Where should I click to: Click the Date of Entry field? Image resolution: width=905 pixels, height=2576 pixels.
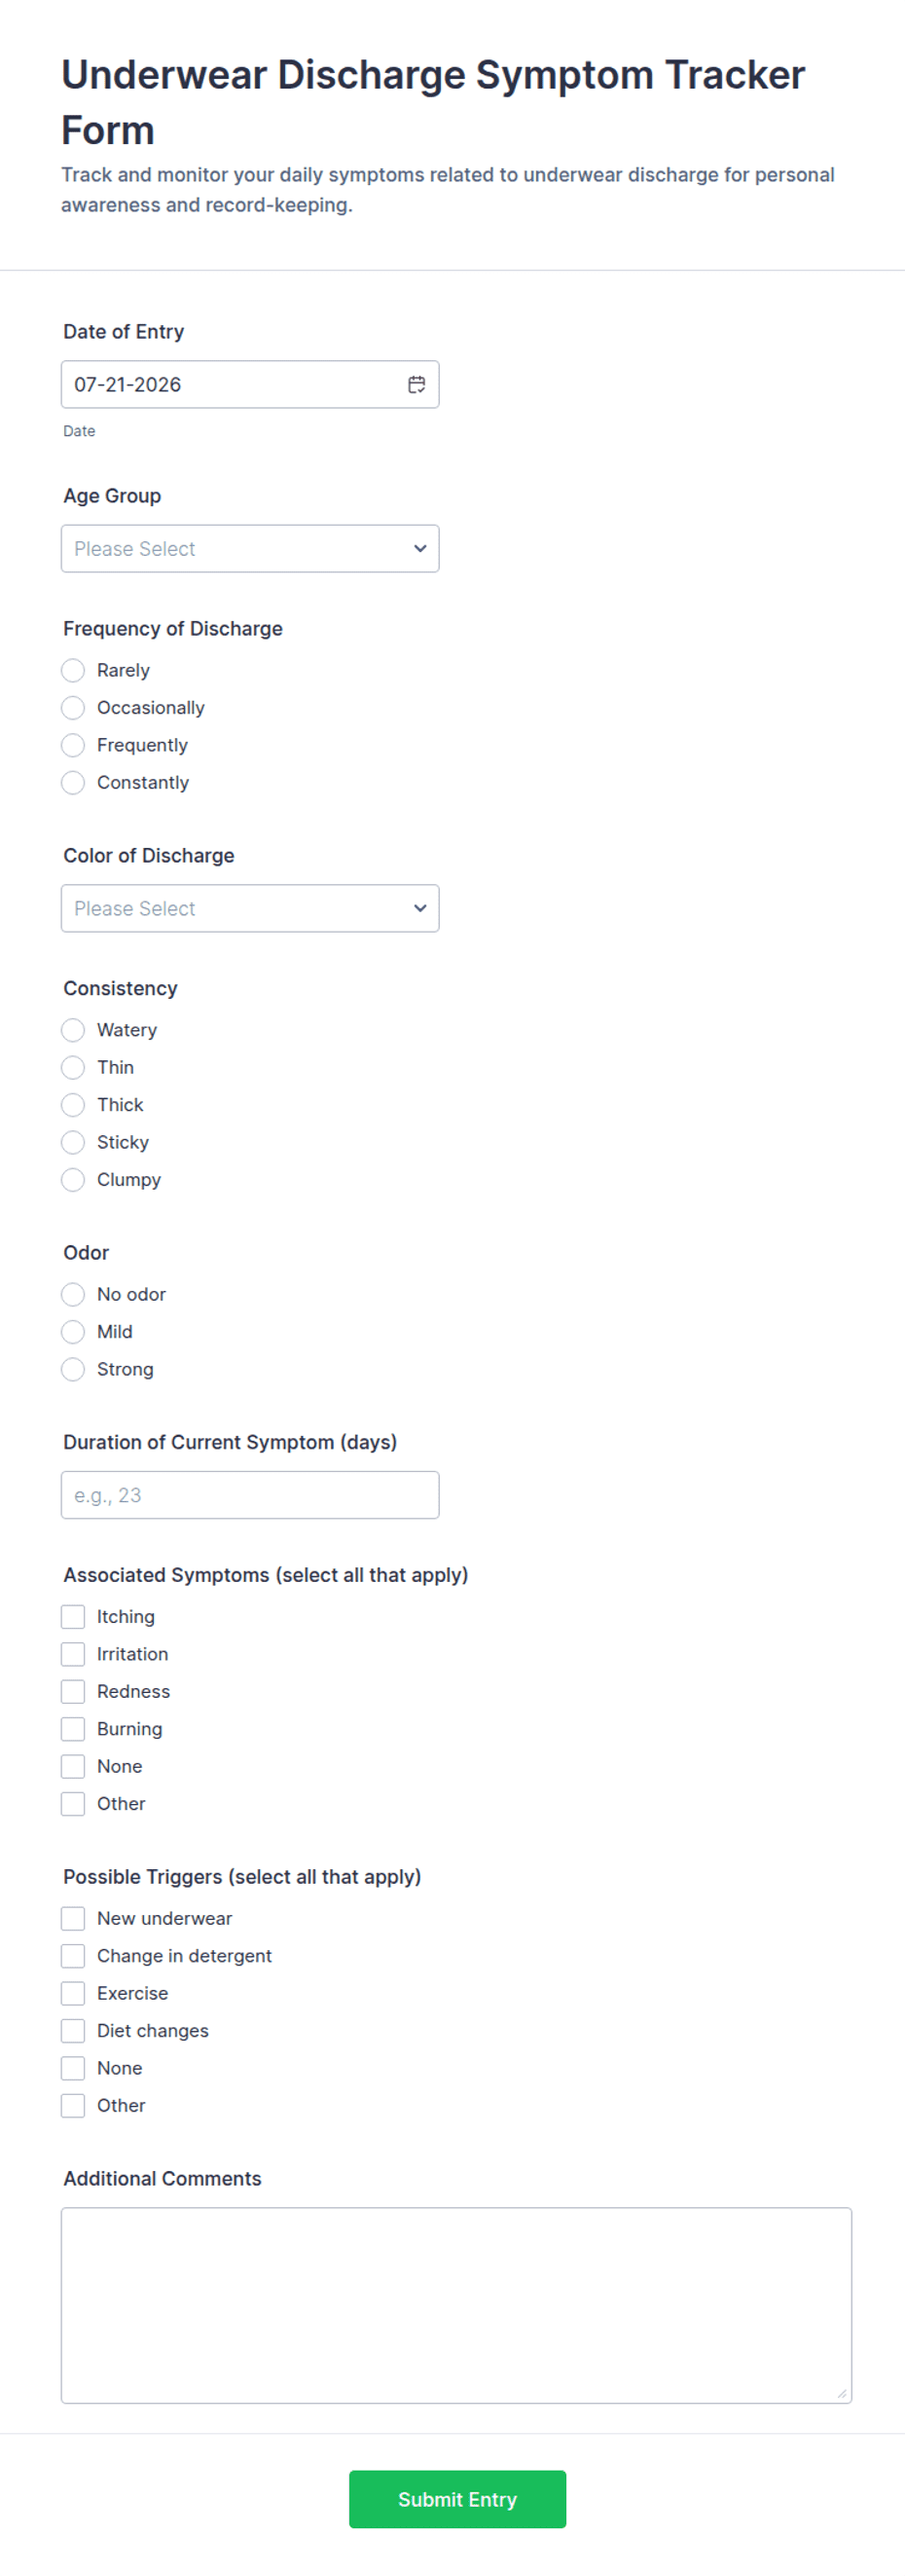[x=250, y=384]
